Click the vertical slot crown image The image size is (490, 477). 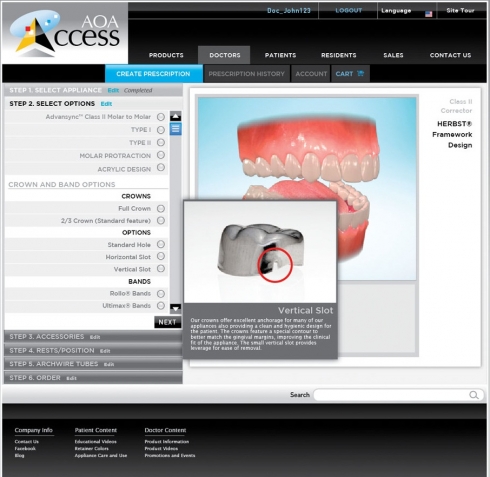coord(260,253)
